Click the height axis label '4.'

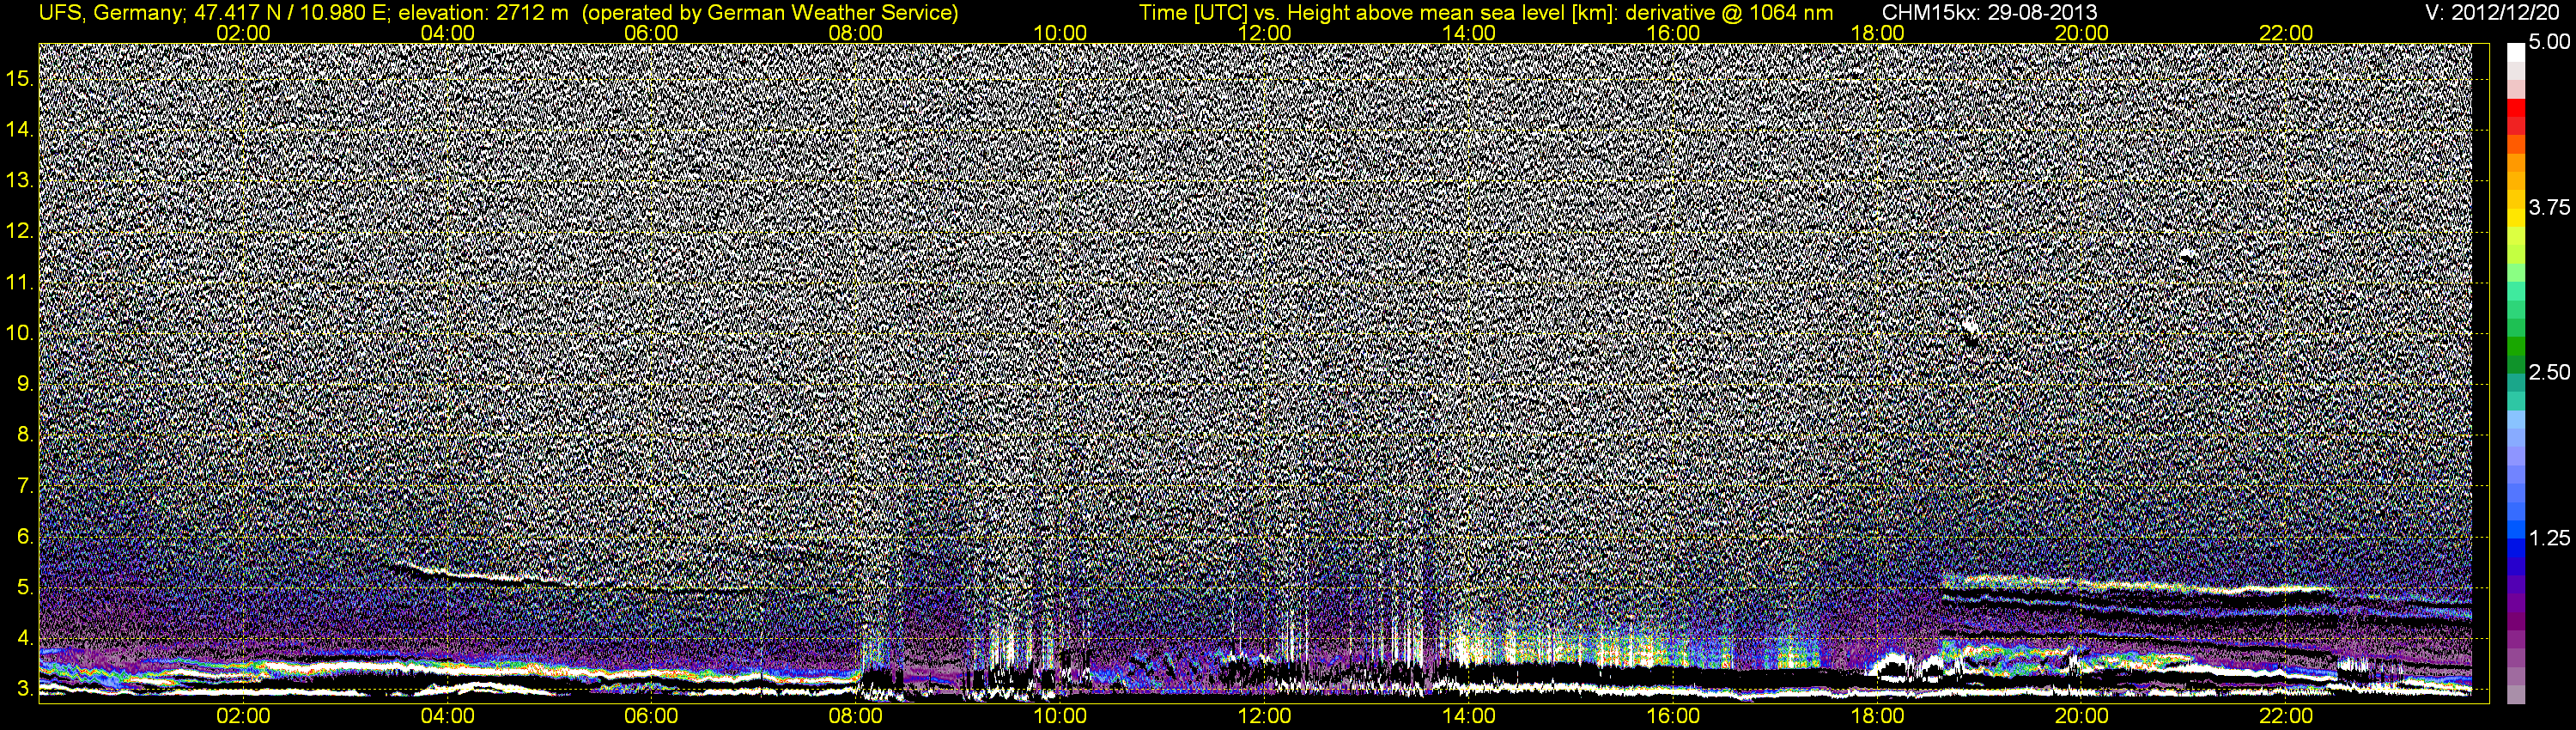pos(26,638)
